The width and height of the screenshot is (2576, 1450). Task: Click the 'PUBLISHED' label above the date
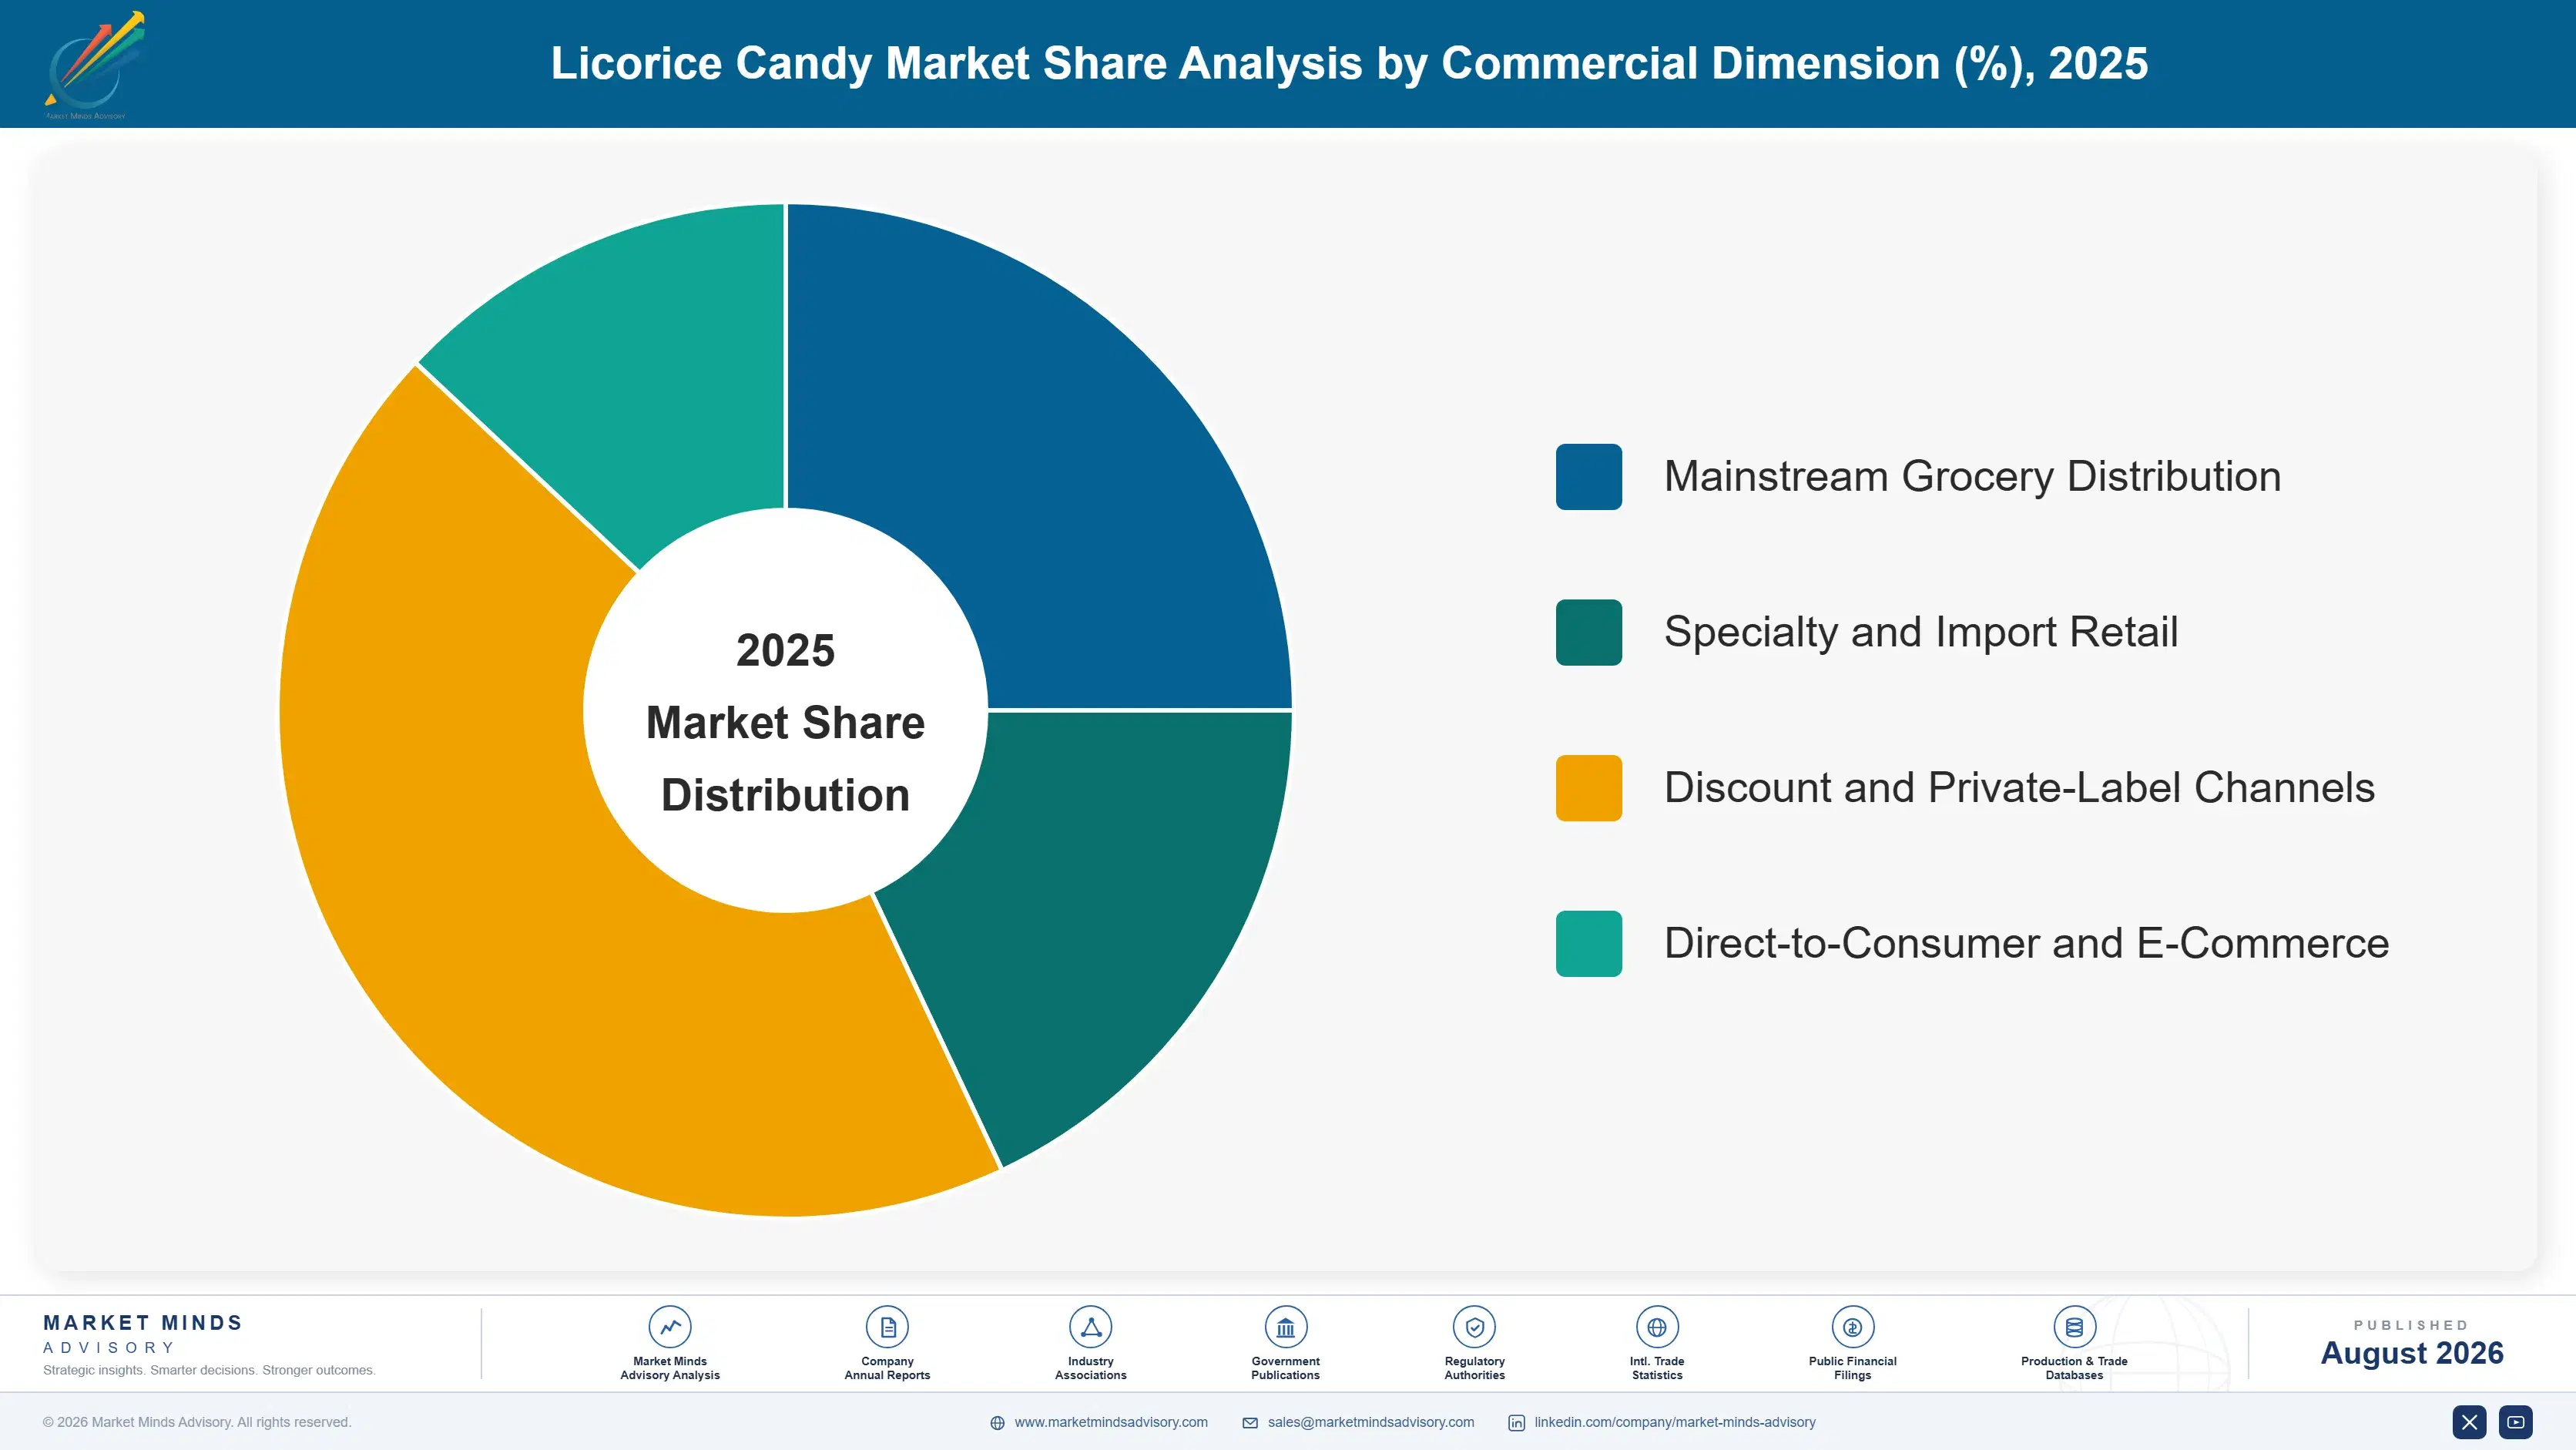tap(2411, 1325)
